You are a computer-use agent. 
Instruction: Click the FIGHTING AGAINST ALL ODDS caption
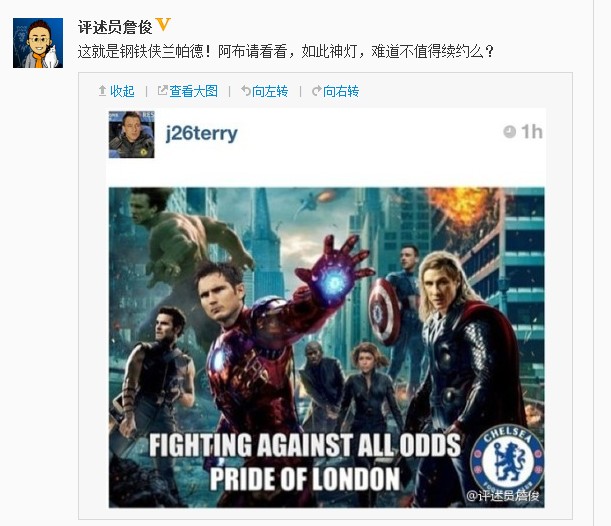(x=305, y=445)
